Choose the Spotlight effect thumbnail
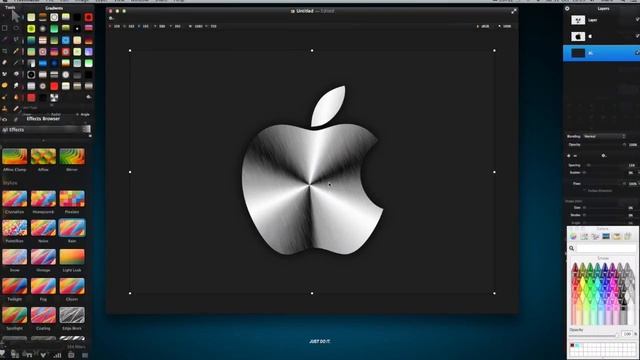Screen dimensions: 640x360 (x=15, y=315)
